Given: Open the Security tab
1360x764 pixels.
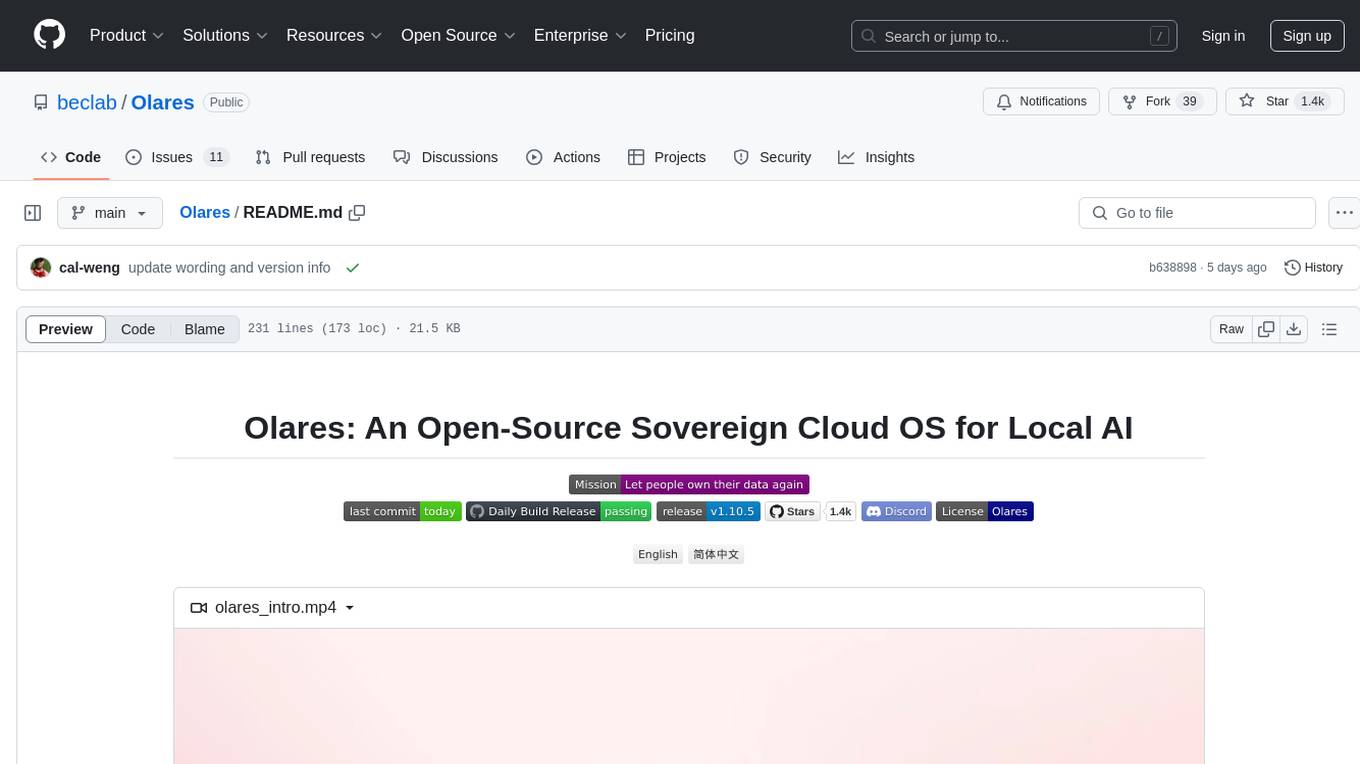Looking at the screenshot, I should (x=772, y=157).
